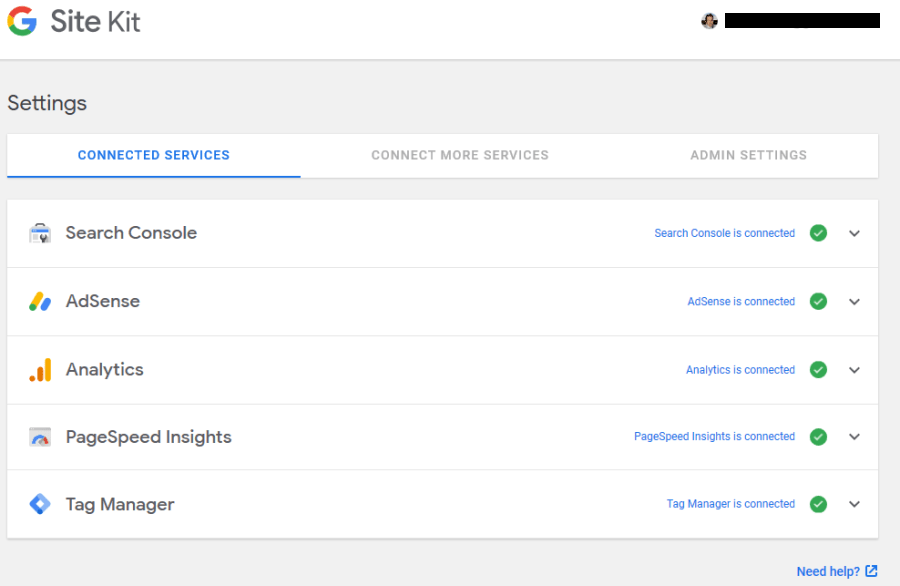Click 'AdSense is connected' status text

pyautogui.click(x=741, y=301)
